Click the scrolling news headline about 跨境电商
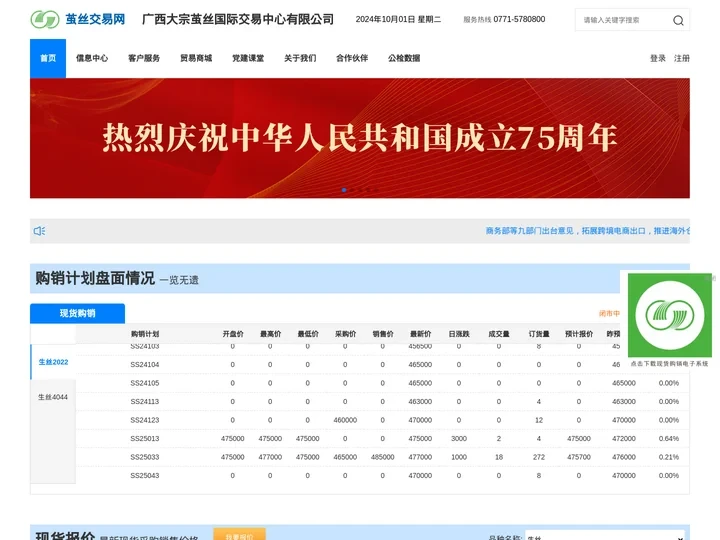720x540 pixels. (588, 231)
